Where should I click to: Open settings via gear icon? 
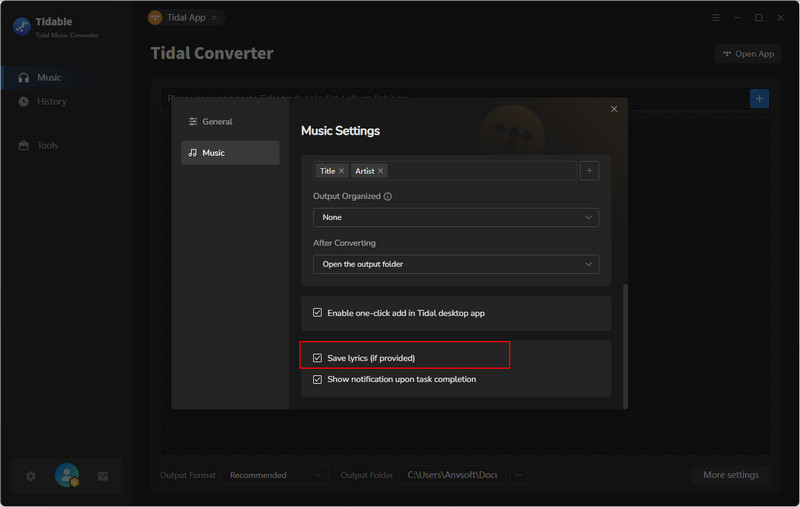pyautogui.click(x=31, y=476)
